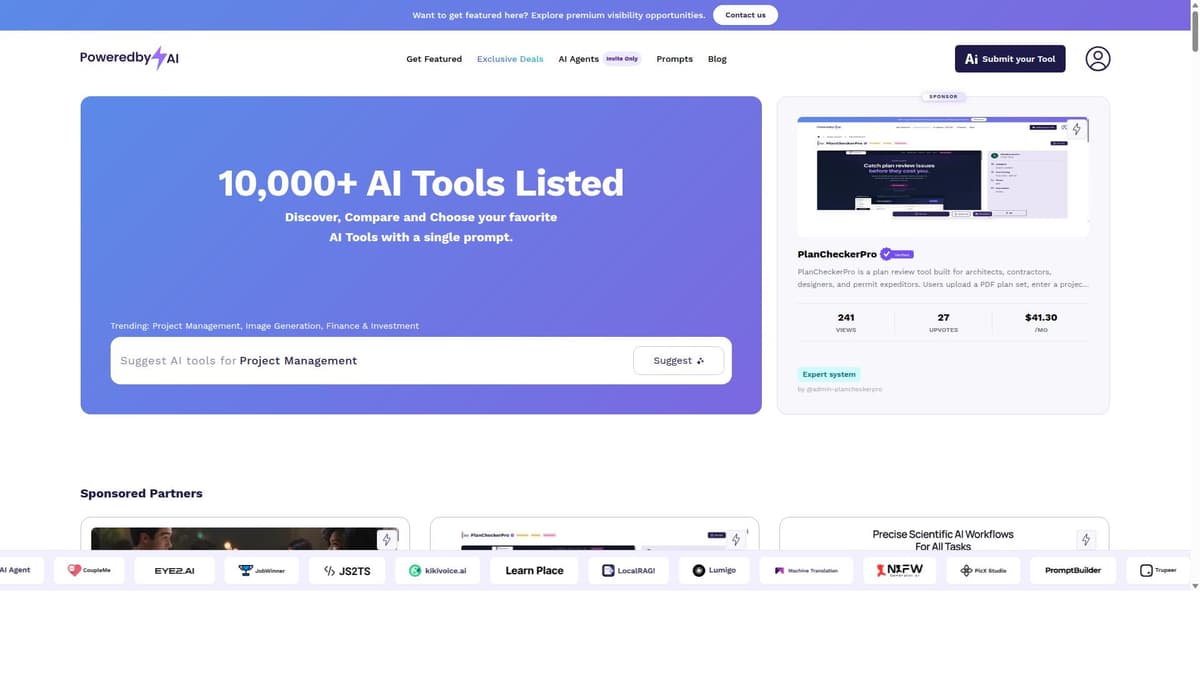The image size is (1200, 675).
Task: Select the trending Project Management topic
Action: click(196, 326)
